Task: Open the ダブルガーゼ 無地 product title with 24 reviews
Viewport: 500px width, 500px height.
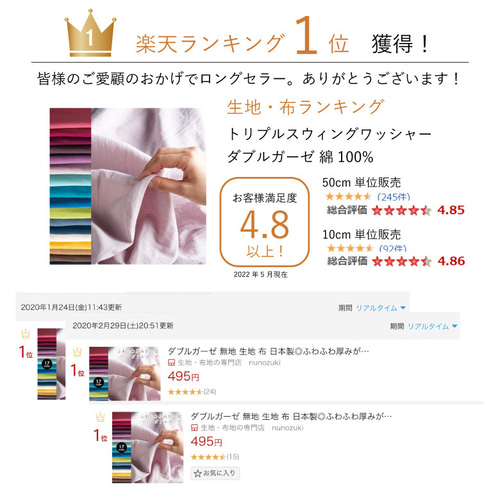Action: pos(268,351)
